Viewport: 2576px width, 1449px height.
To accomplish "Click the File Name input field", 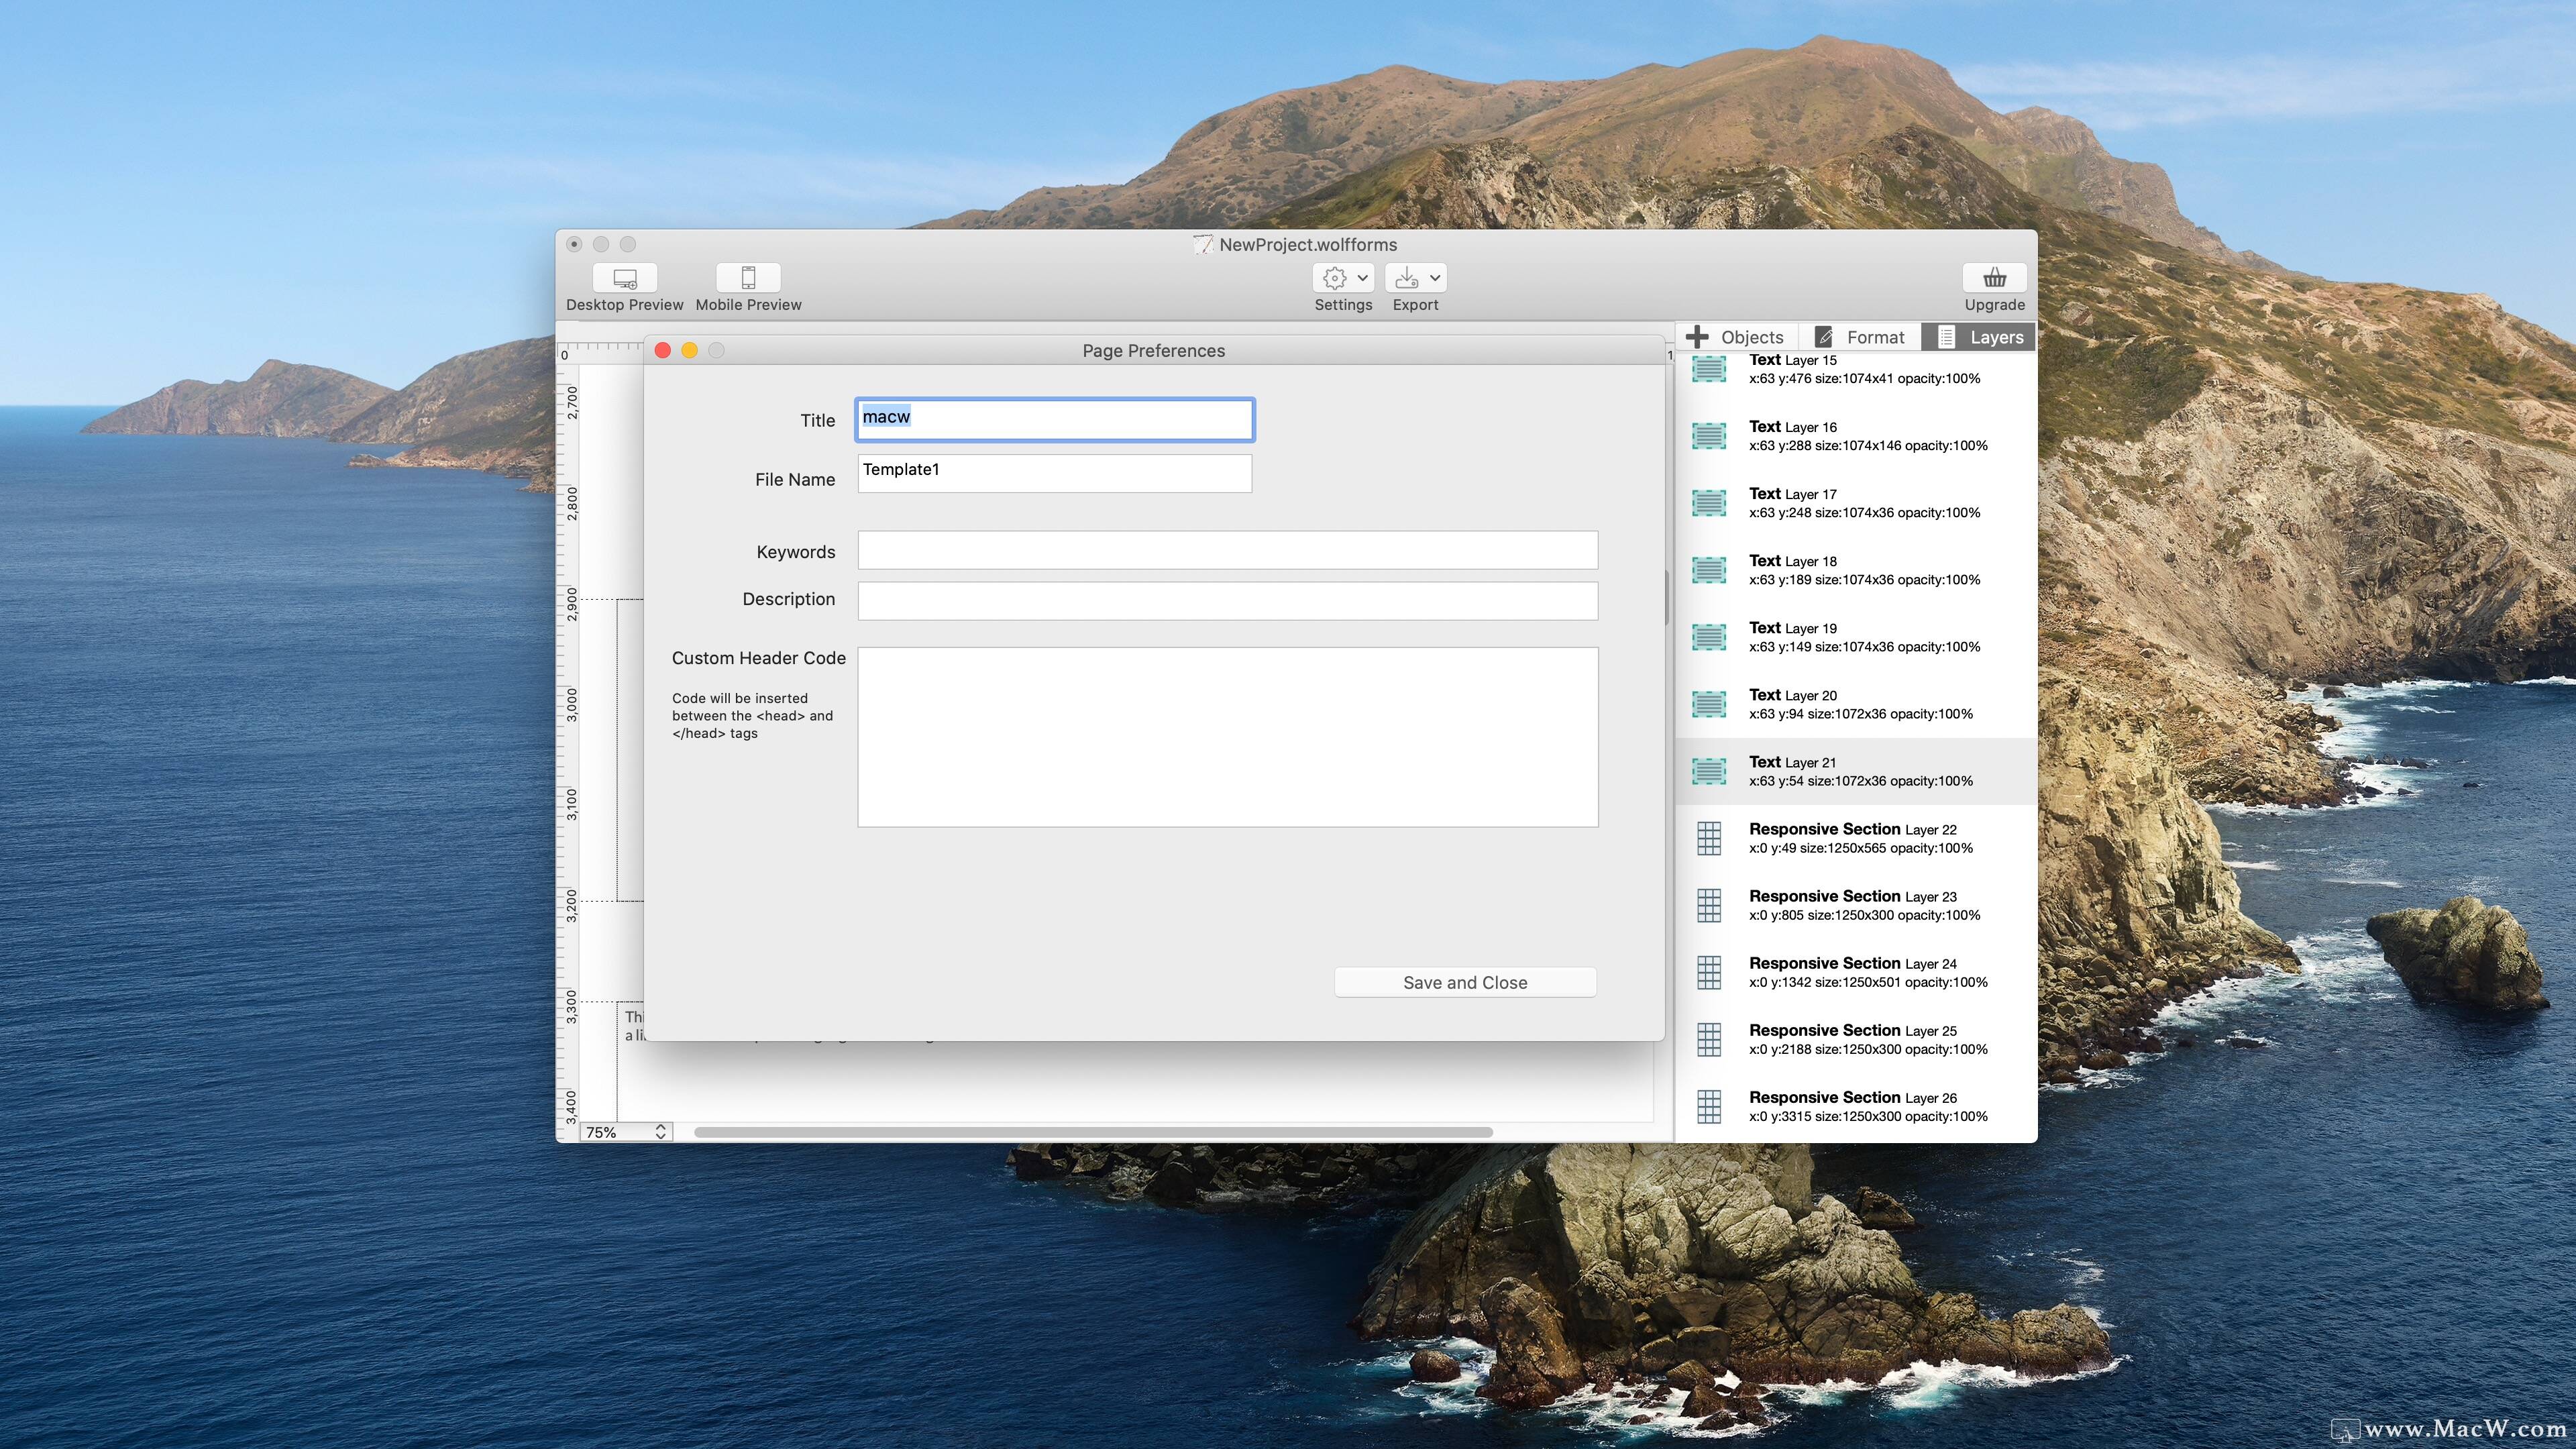I will coord(1055,473).
